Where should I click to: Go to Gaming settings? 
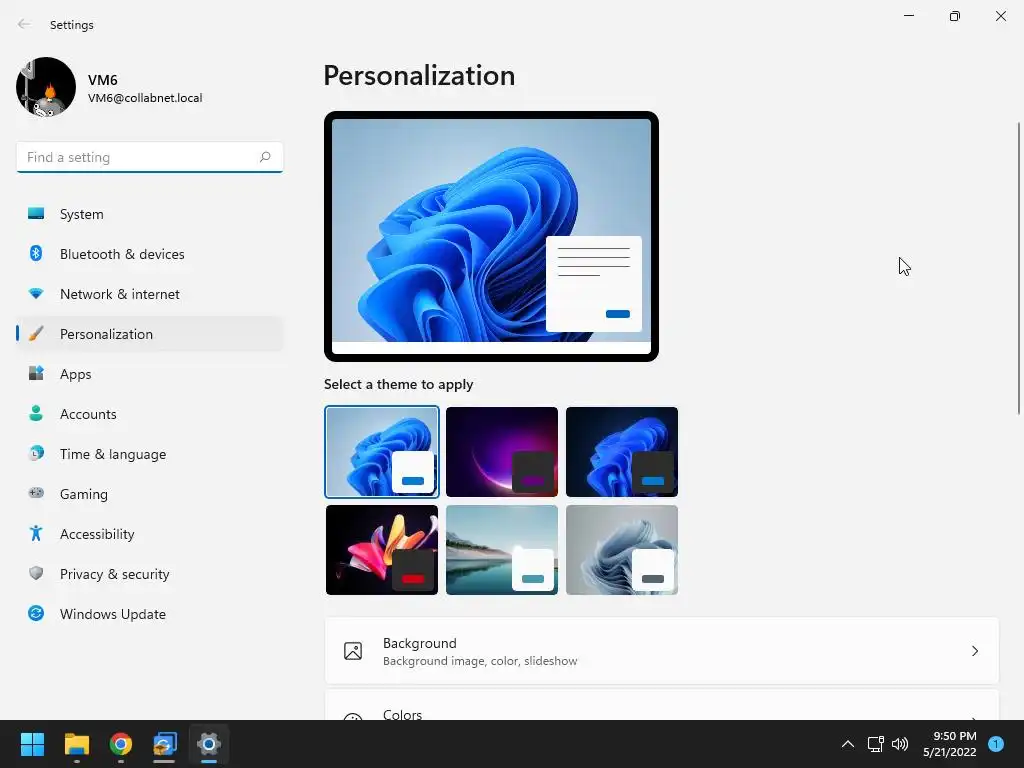150,494
